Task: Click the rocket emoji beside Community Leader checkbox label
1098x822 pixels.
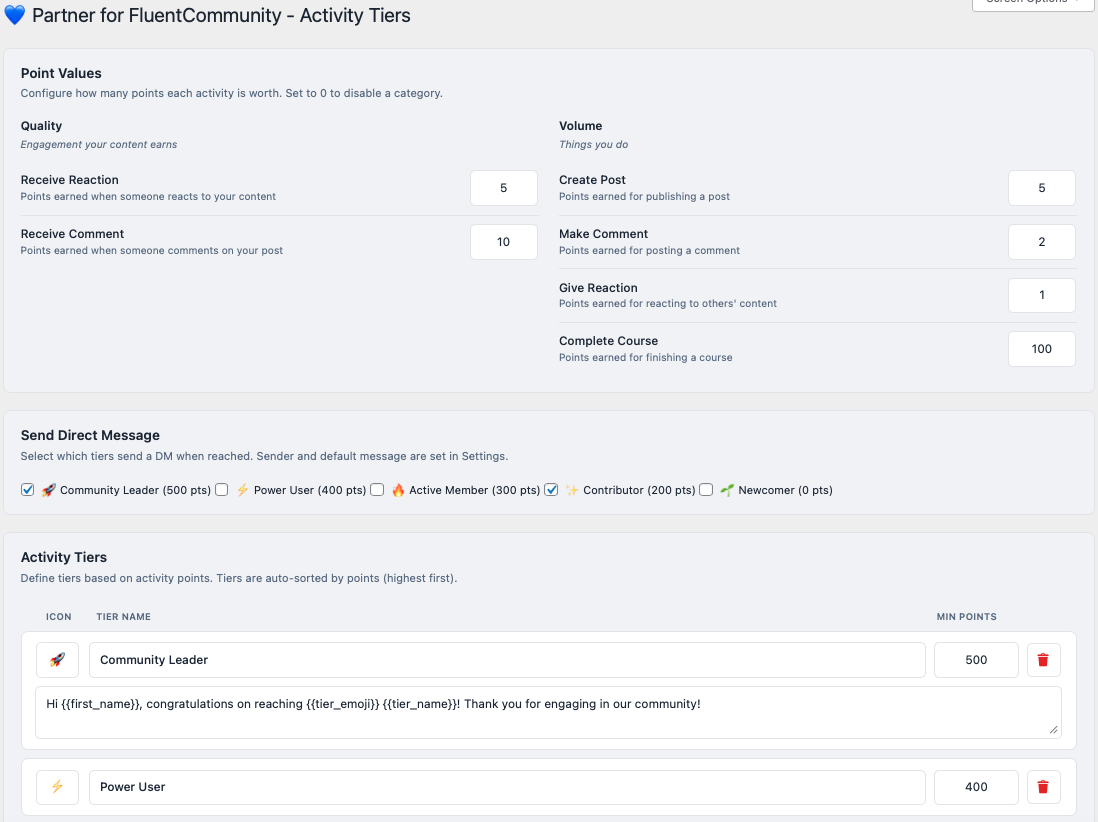Action: (48, 490)
